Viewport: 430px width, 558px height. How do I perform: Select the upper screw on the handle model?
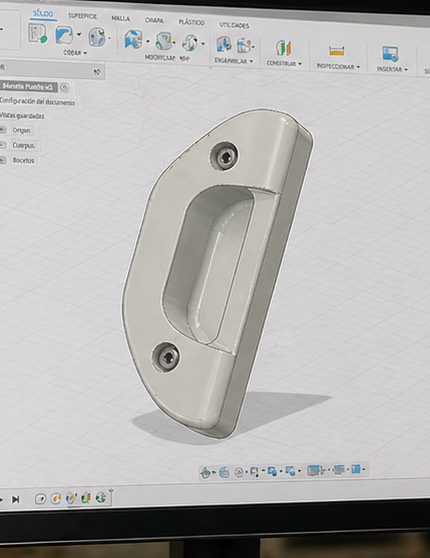click(x=224, y=156)
